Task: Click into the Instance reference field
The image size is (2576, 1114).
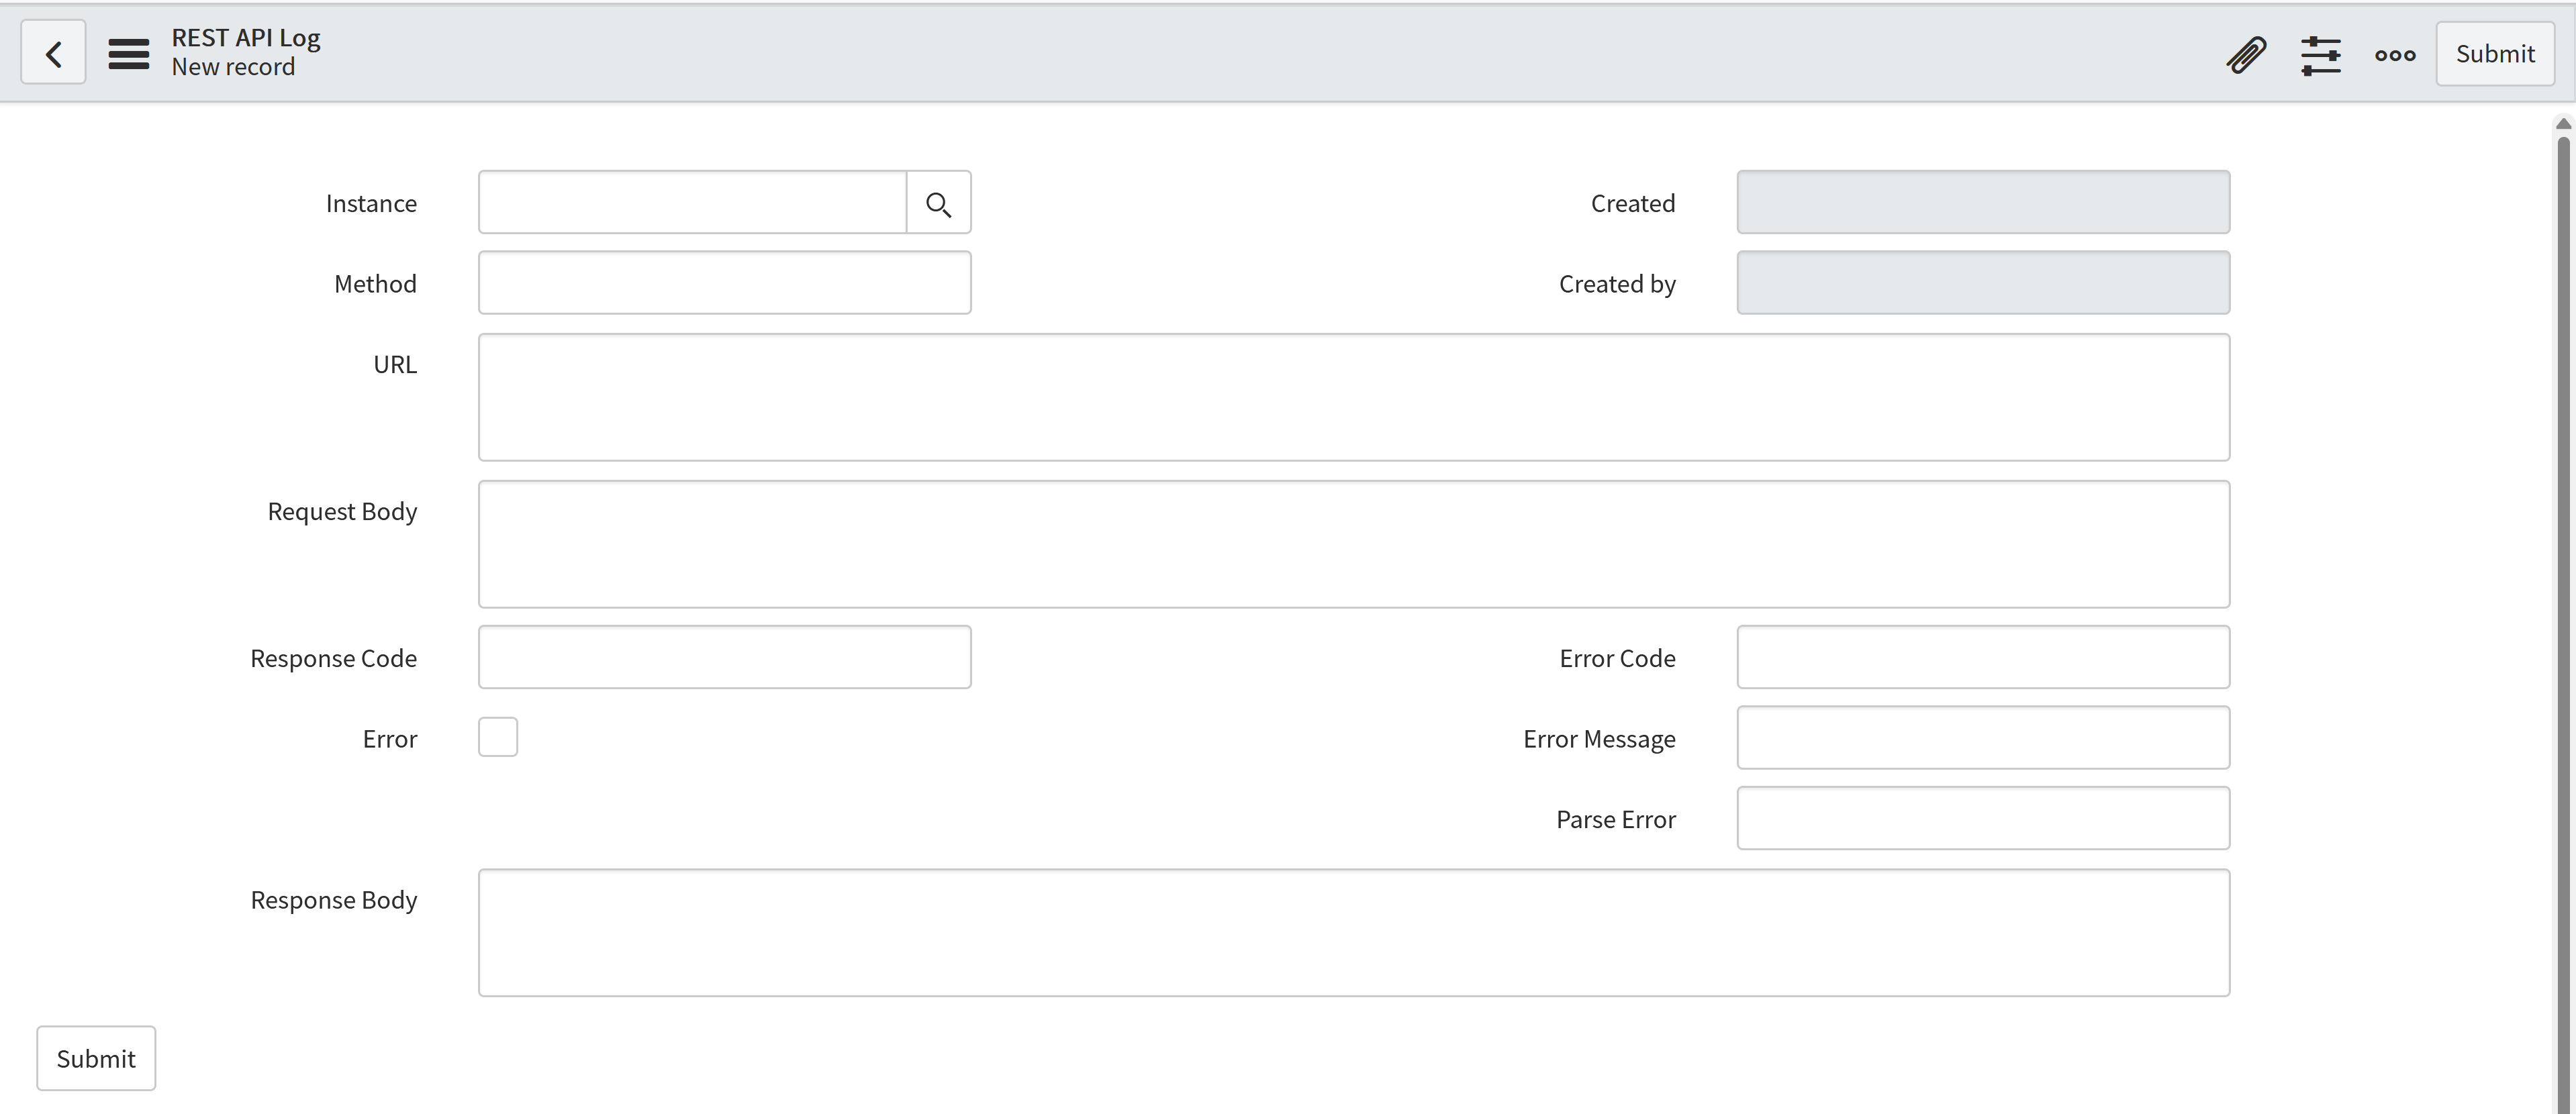Action: (x=692, y=203)
